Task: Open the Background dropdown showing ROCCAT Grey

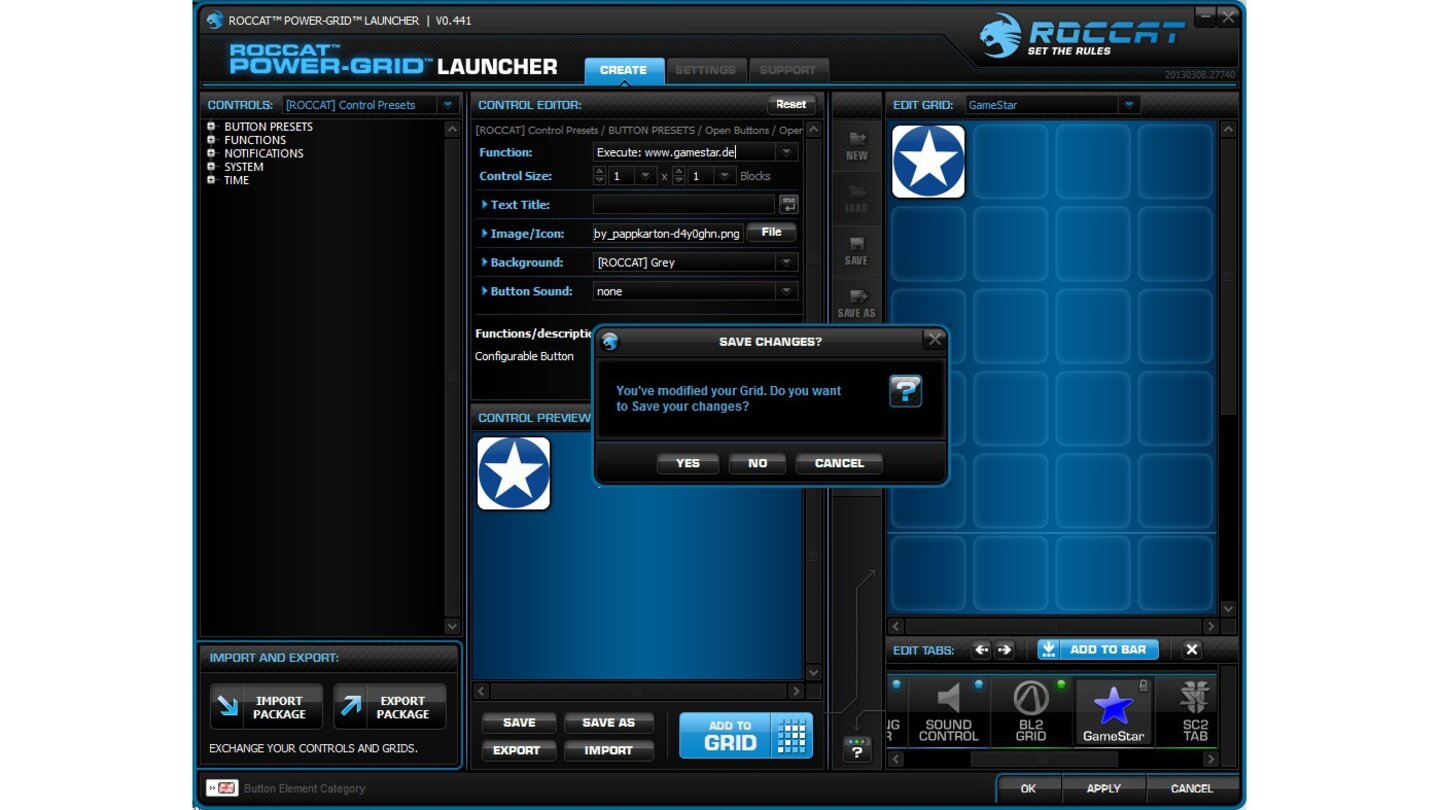Action: pyautogui.click(x=787, y=262)
